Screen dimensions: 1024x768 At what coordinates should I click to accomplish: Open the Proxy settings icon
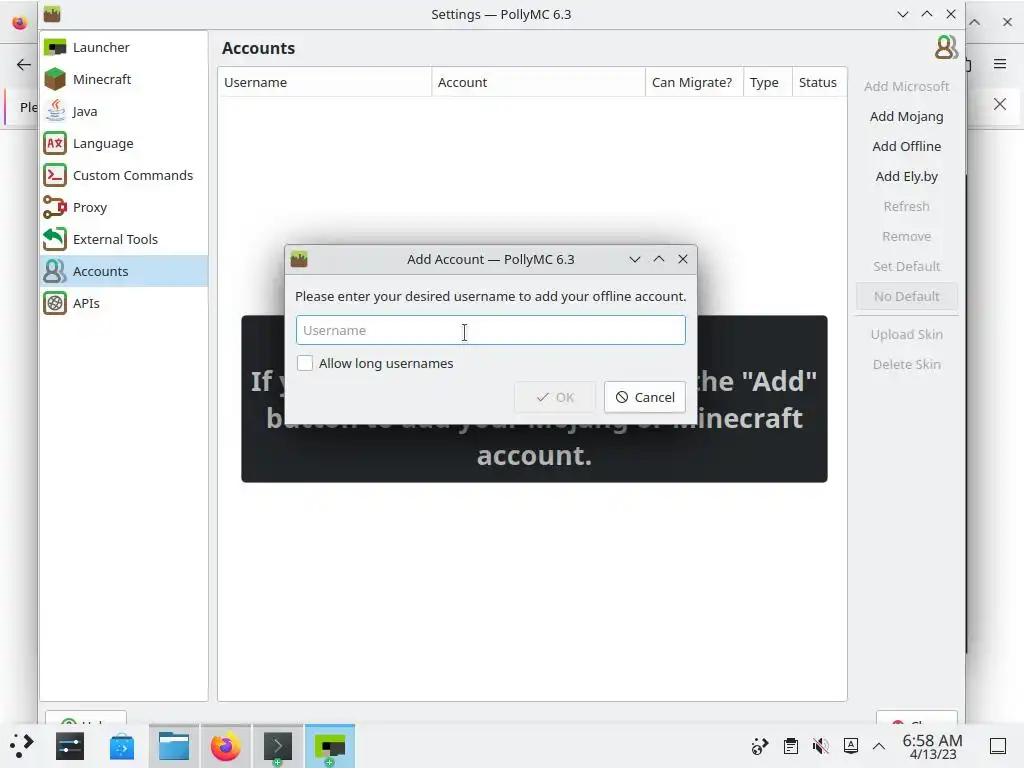pyautogui.click(x=55, y=208)
